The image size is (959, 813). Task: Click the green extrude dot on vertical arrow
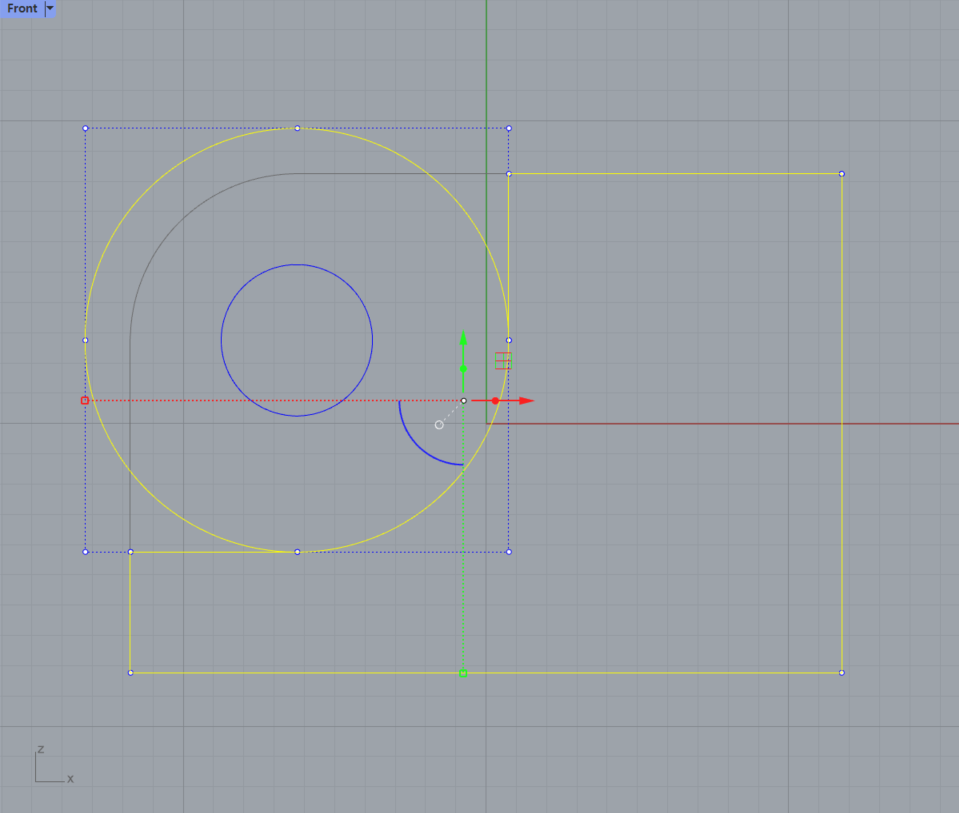464,369
